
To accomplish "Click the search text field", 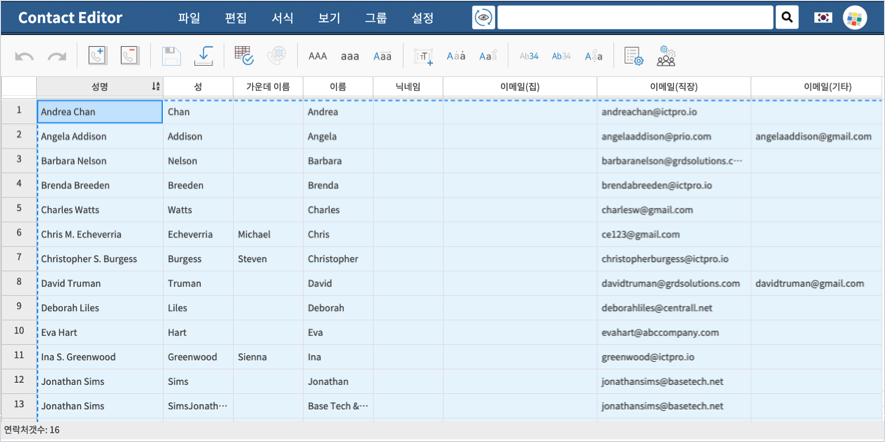I will click(635, 17).
